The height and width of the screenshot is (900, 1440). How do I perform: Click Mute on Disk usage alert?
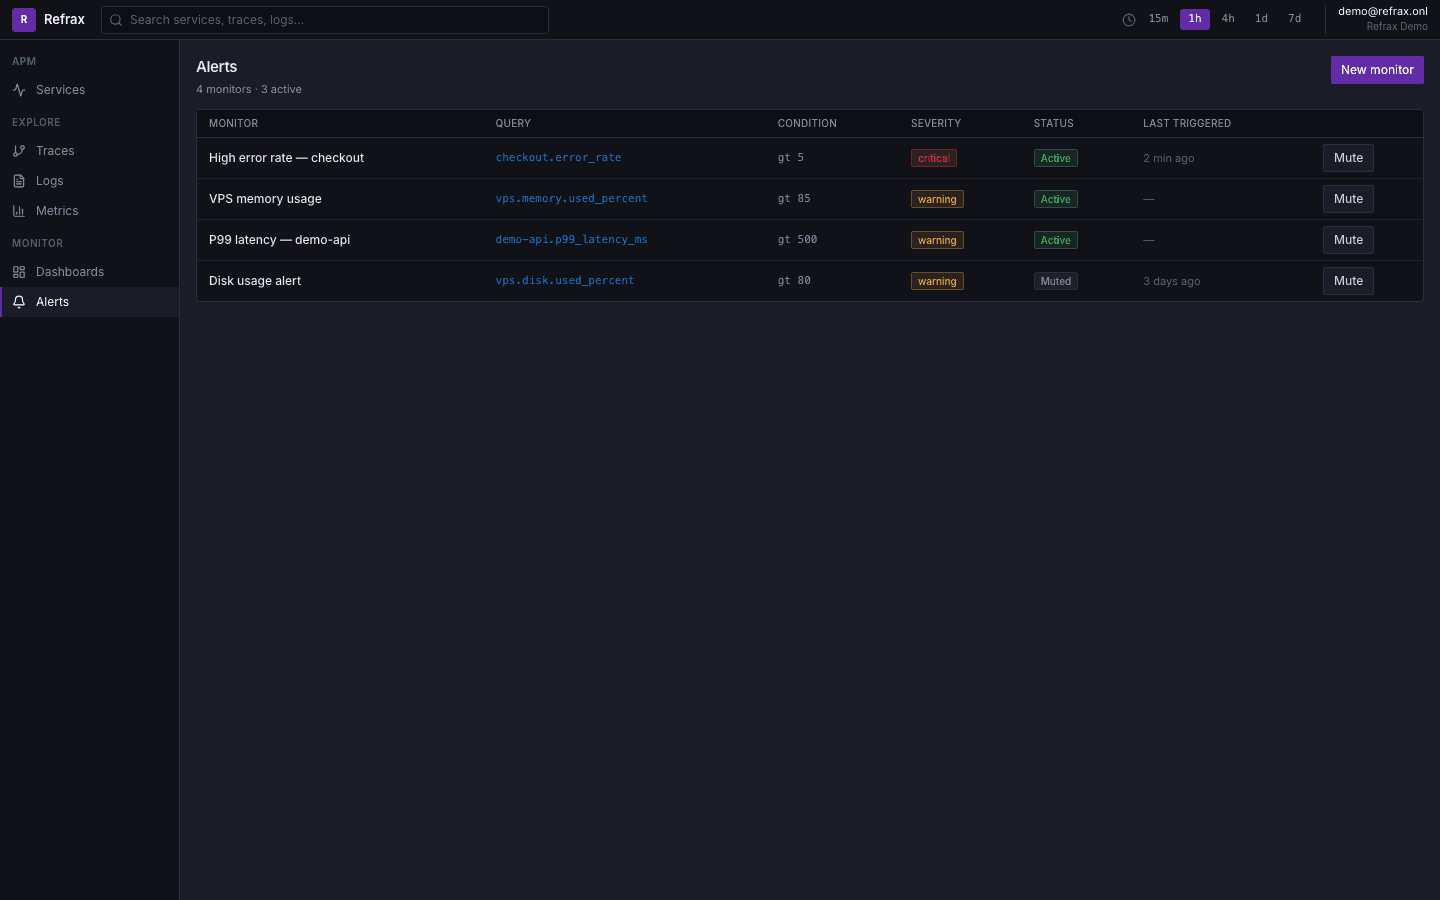coord(1348,281)
